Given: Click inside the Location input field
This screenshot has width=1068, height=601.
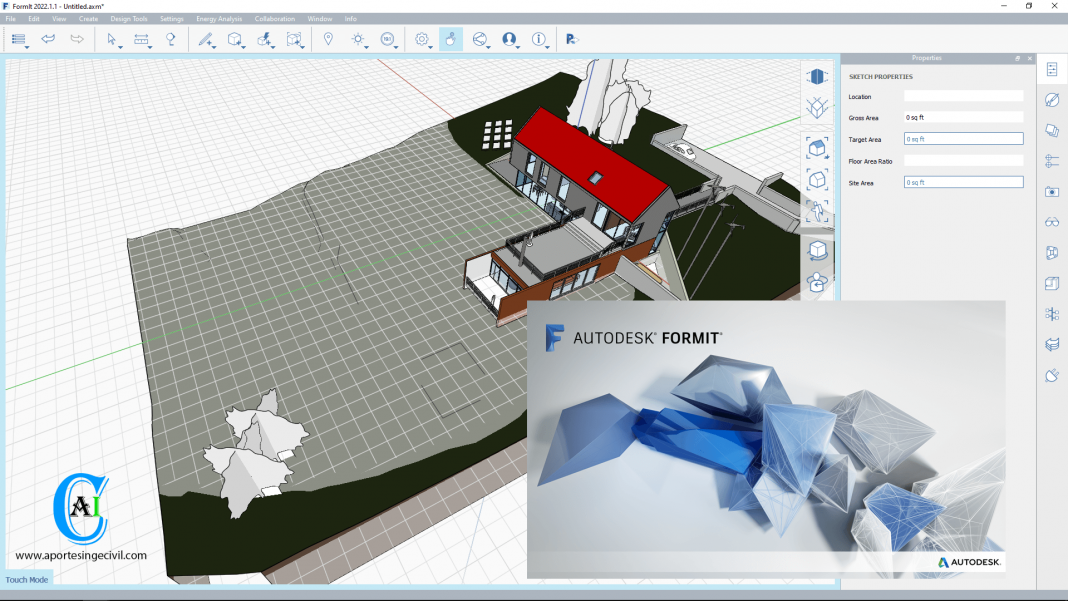Looking at the screenshot, I should (963, 96).
